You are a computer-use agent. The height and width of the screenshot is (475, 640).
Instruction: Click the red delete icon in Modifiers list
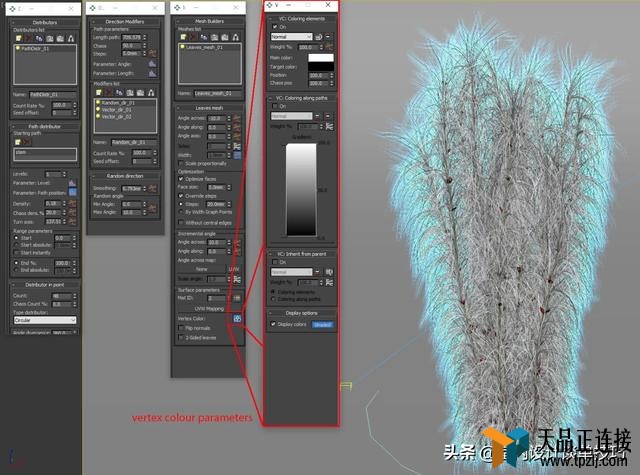pos(109,92)
